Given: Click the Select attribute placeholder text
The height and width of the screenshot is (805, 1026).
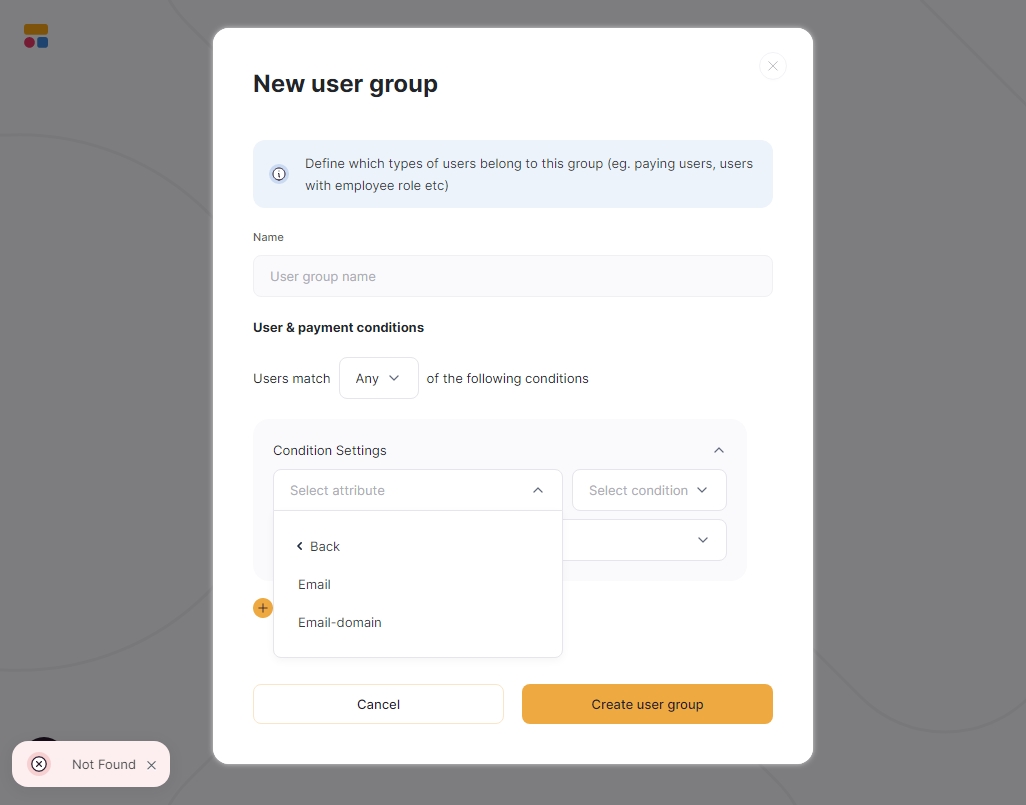Looking at the screenshot, I should [x=338, y=490].
